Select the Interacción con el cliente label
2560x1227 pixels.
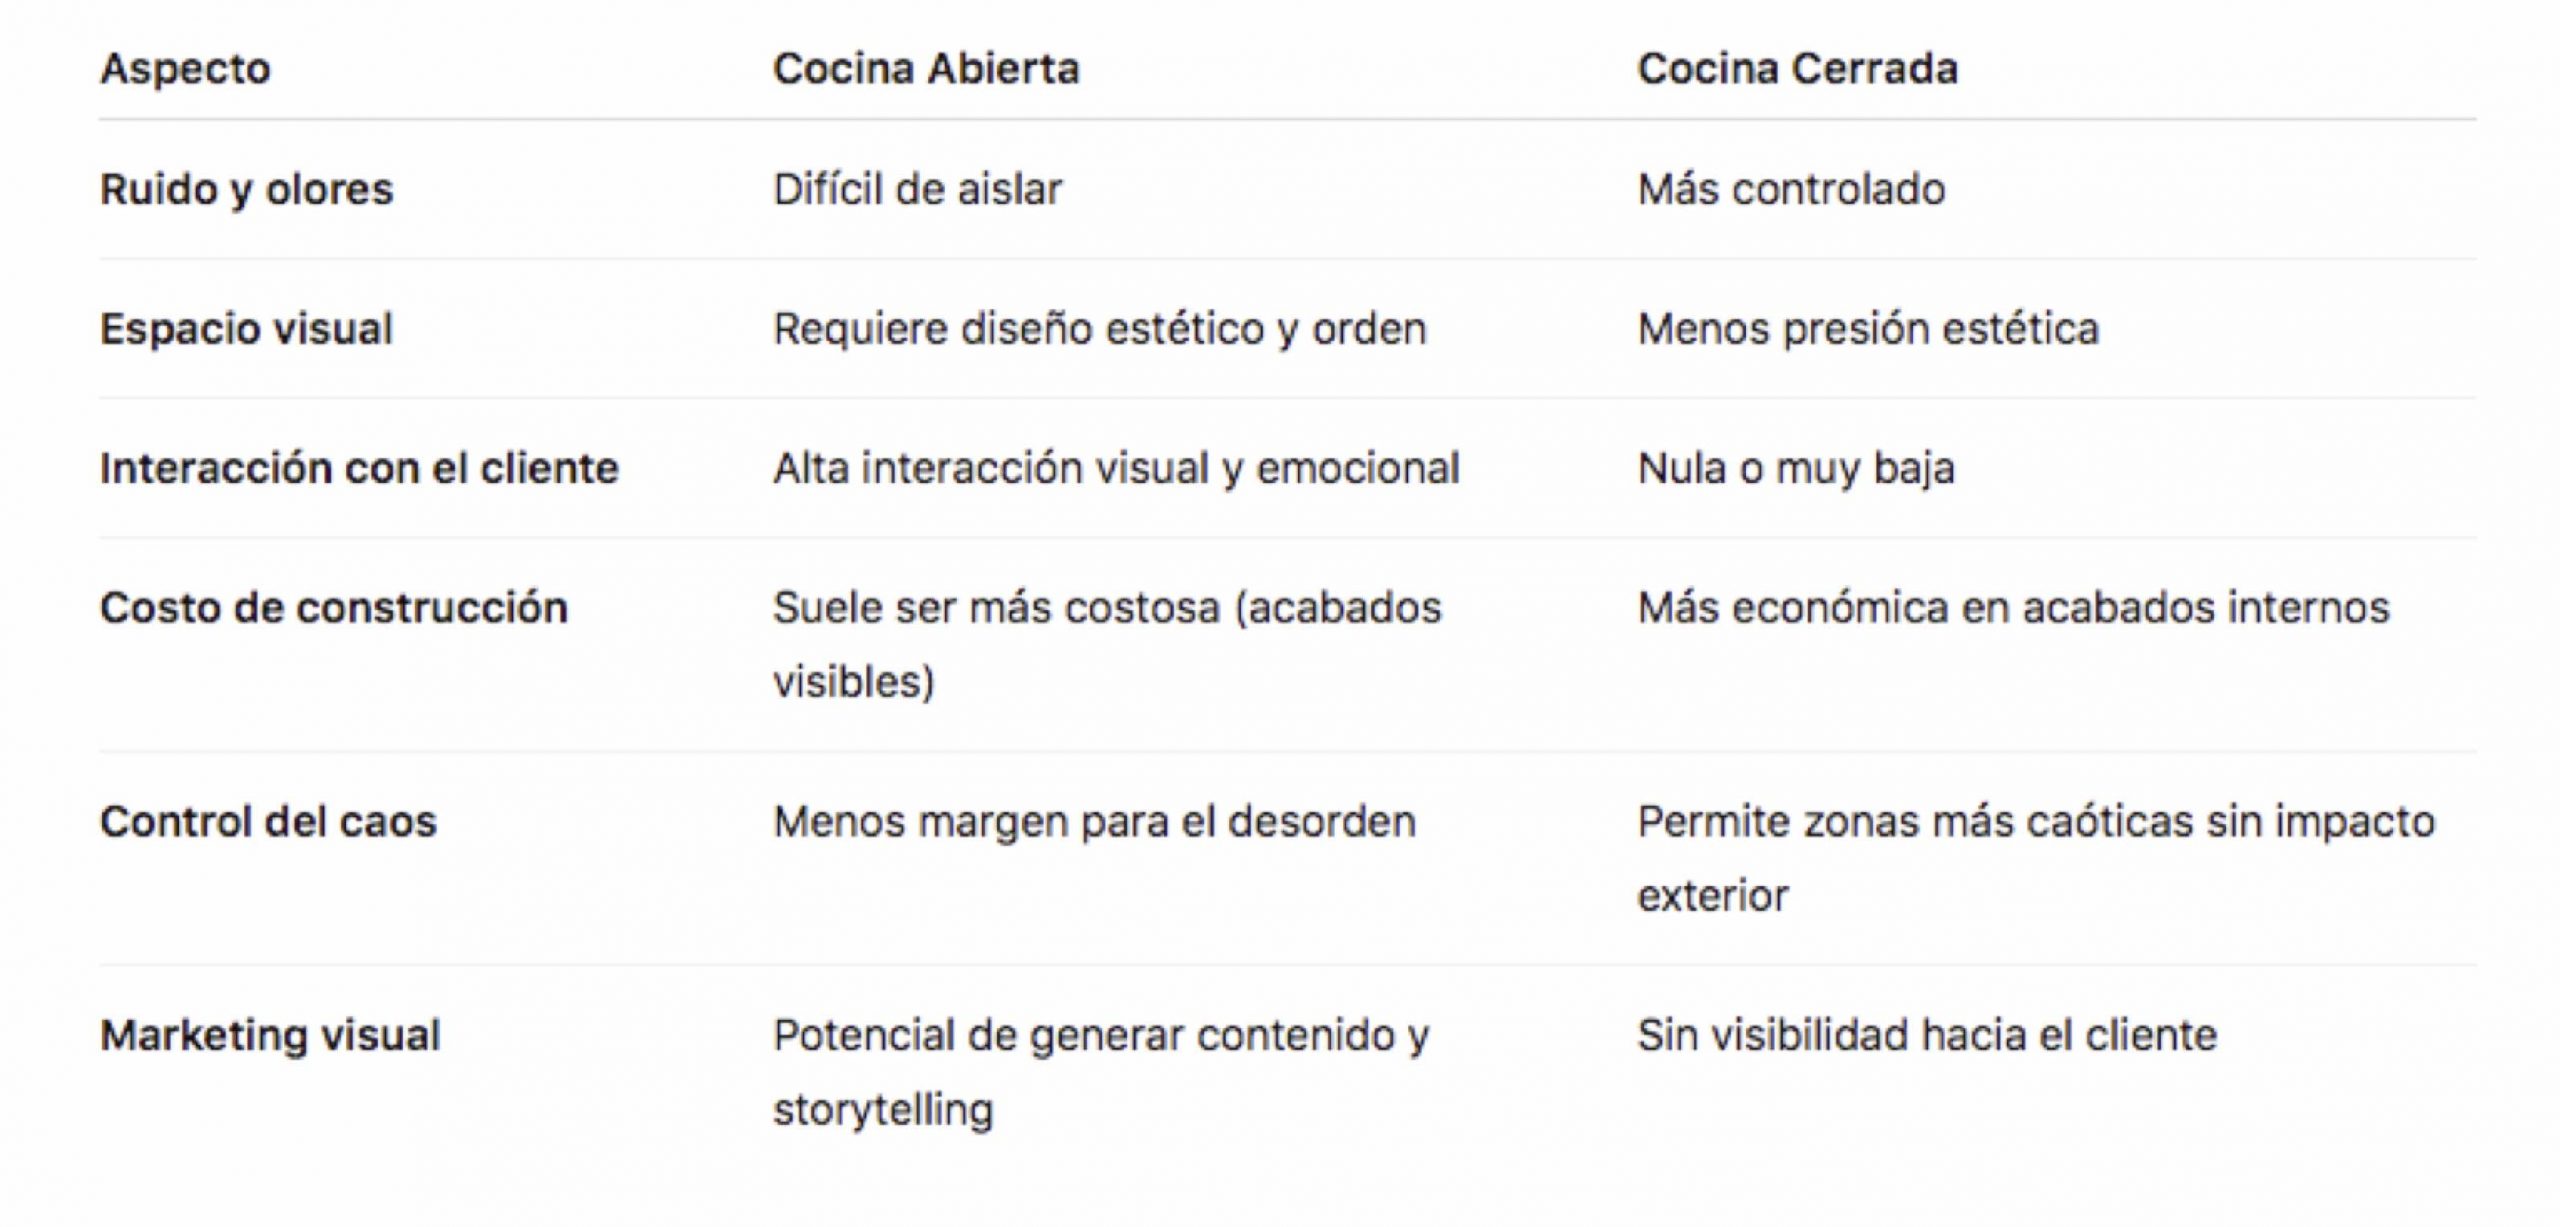point(359,468)
